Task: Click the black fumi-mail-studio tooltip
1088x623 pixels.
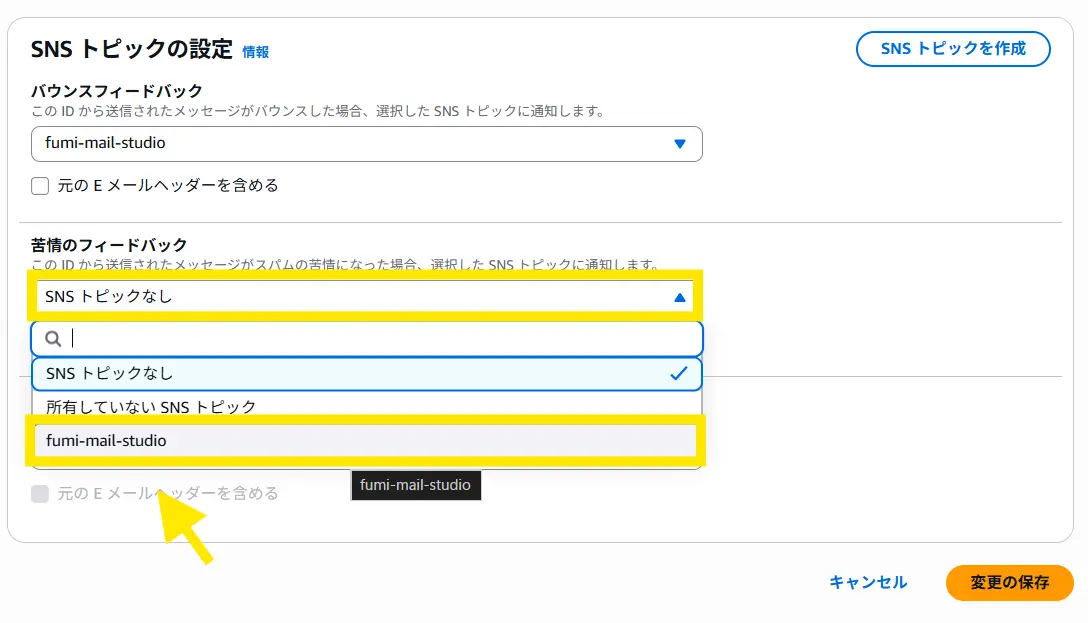Action: pos(416,485)
